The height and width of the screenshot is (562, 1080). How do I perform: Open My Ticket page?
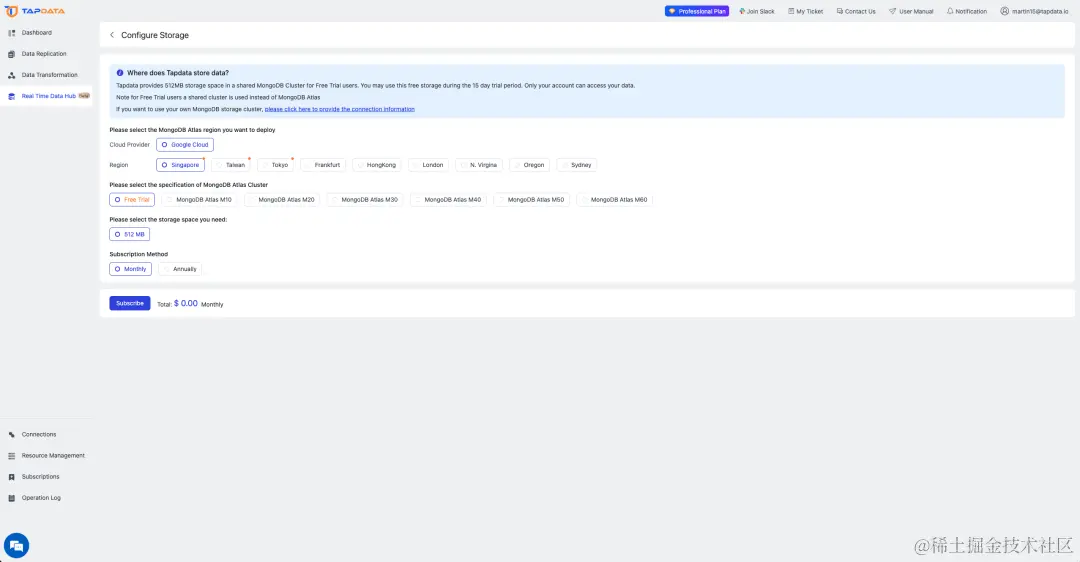[x=806, y=11]
